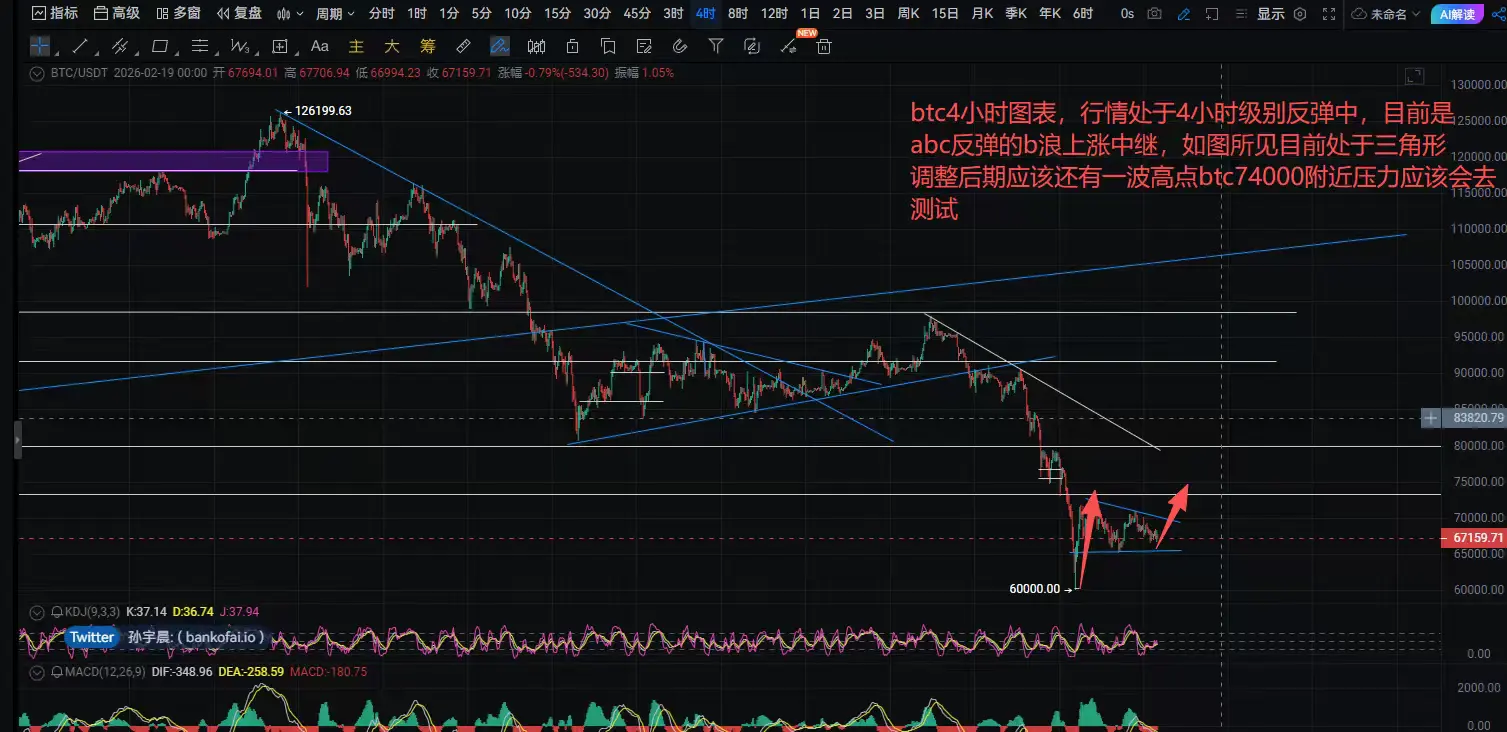
Task: Select the parallel channel drawing tool
Action: pyautogui.click(x=120, y=46)
